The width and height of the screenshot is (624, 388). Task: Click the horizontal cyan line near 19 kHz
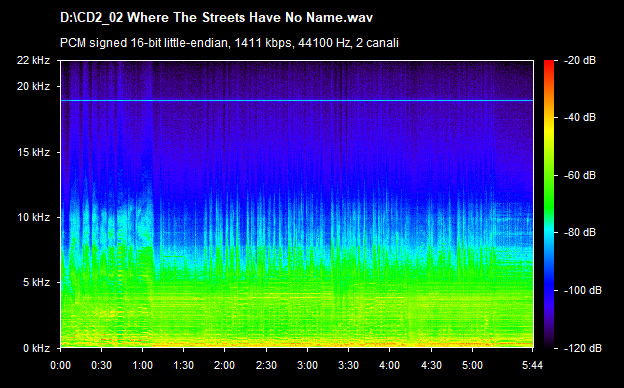297,101
